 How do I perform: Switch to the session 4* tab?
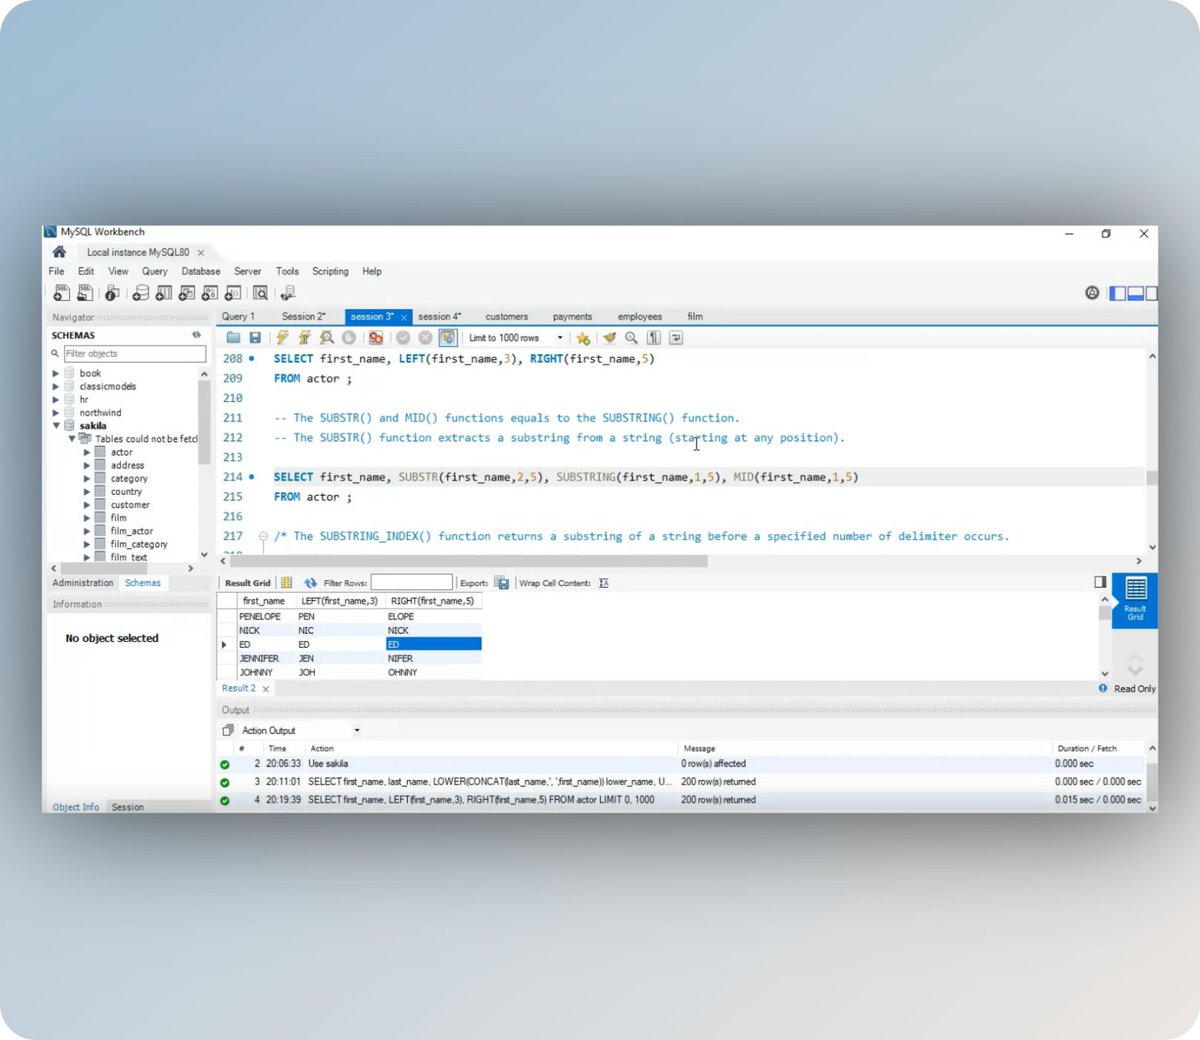point(440,317)
